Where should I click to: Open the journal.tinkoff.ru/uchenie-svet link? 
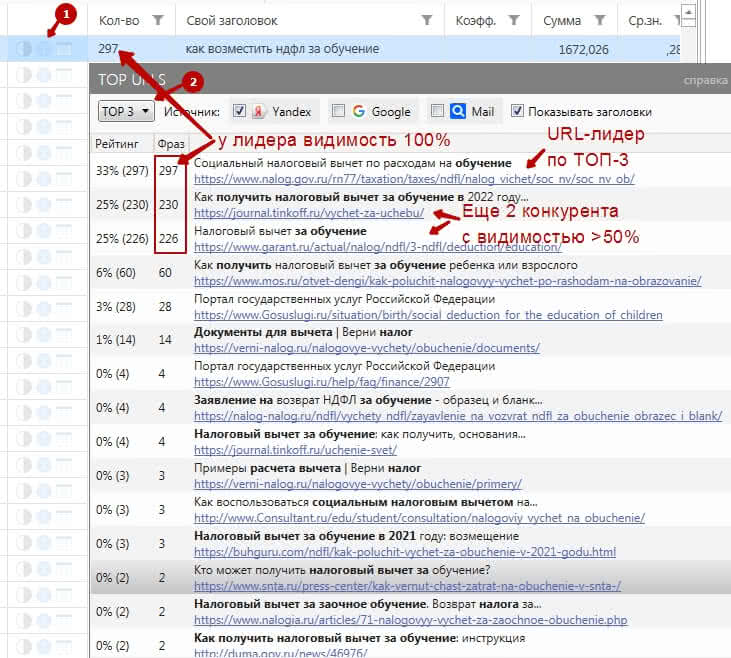[x=296, y=450]
